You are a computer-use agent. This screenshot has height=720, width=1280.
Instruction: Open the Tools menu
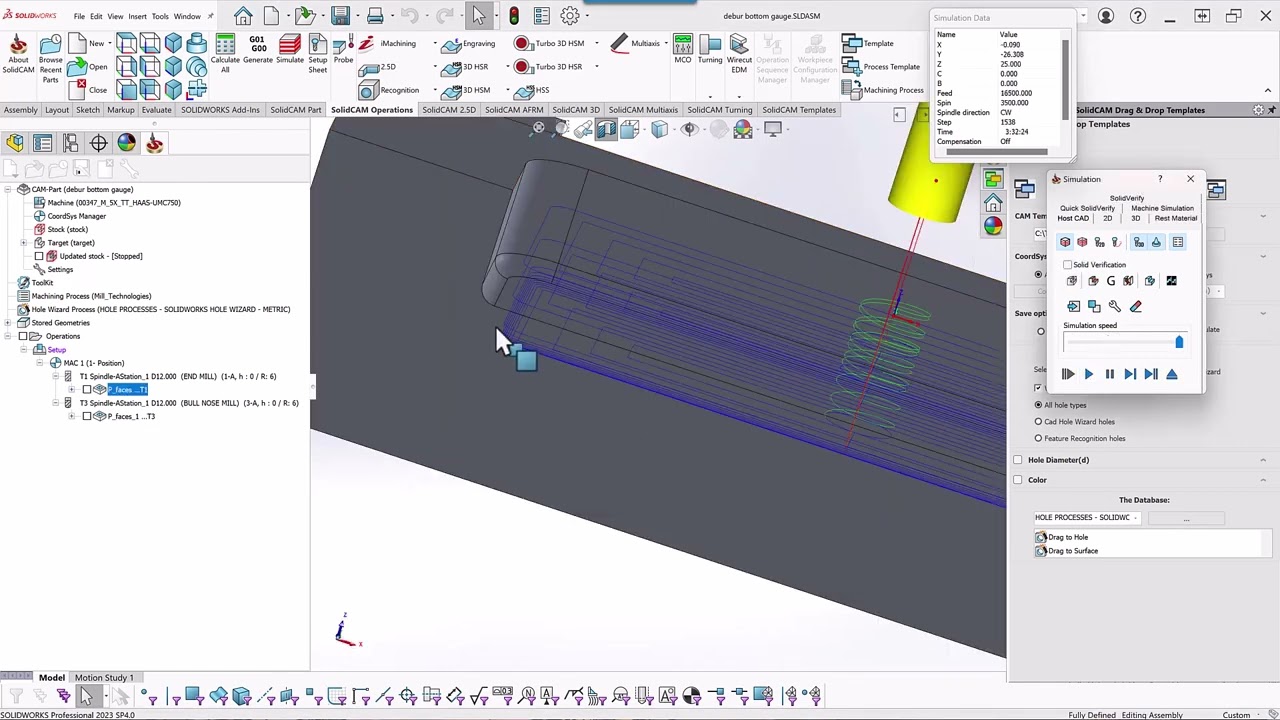tap(160, 16)
